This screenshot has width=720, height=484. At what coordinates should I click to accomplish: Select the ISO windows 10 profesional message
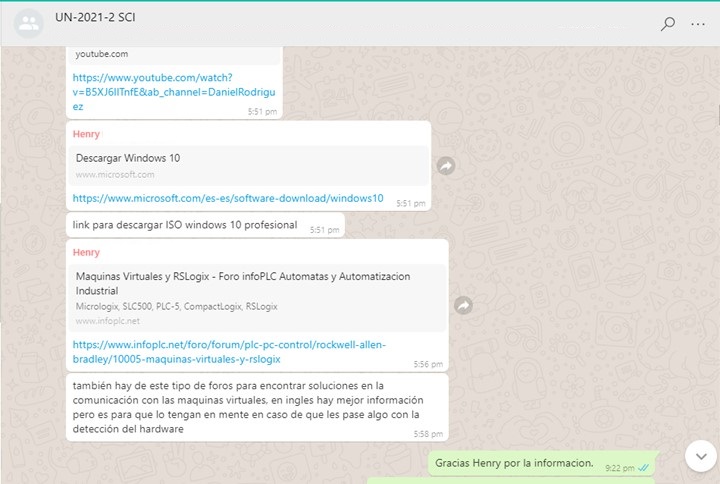coord(186,225)
